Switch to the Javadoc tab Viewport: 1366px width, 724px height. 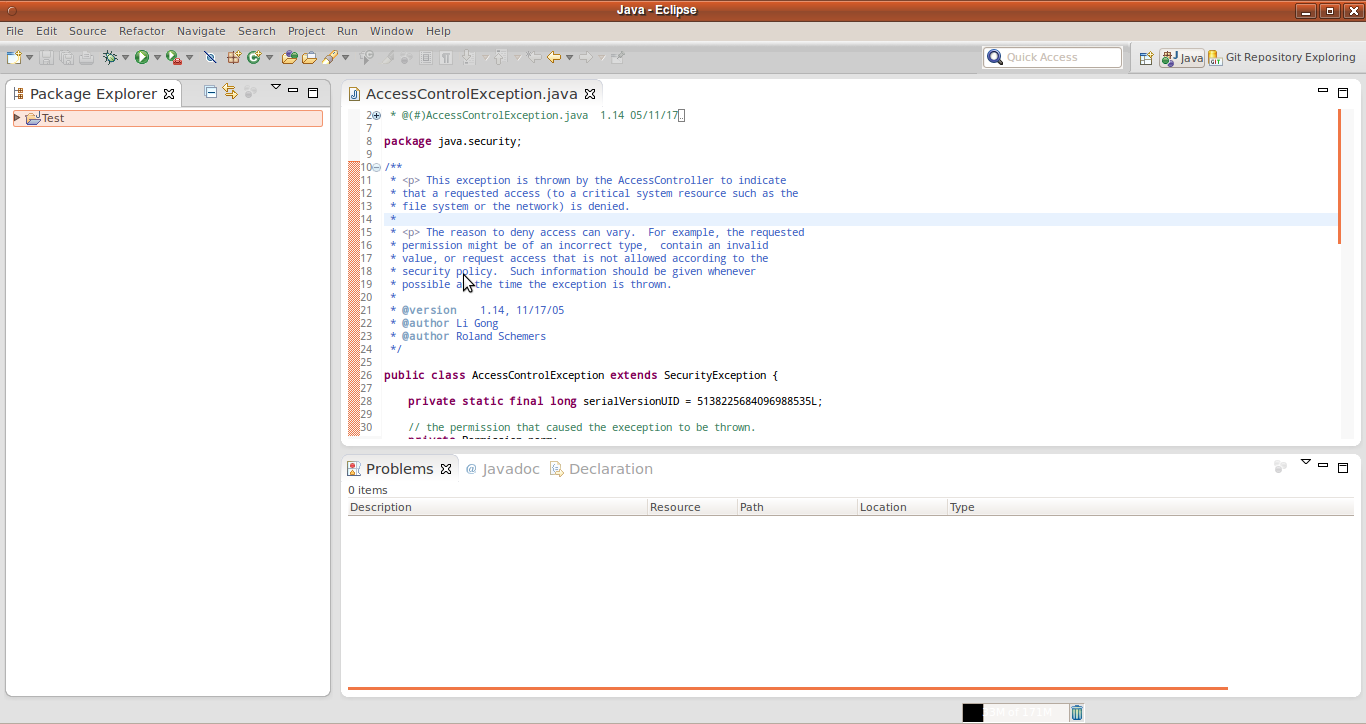tap(503, 469)
